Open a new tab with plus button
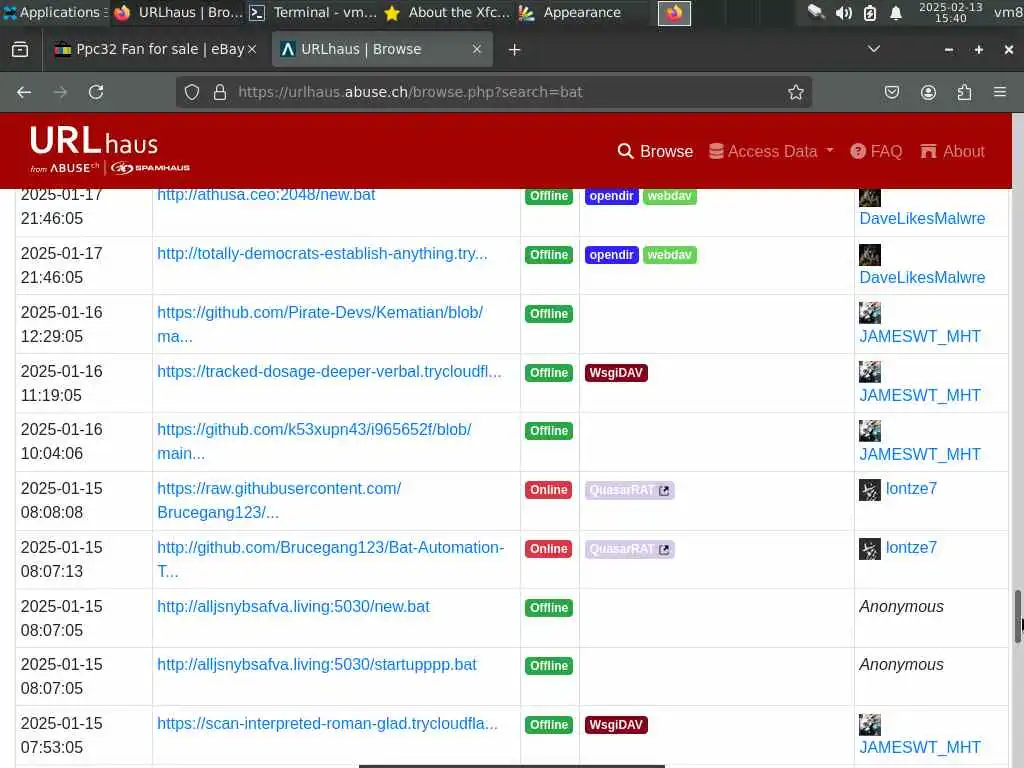Screen dimensions: 1024x768 pos(515,50)
